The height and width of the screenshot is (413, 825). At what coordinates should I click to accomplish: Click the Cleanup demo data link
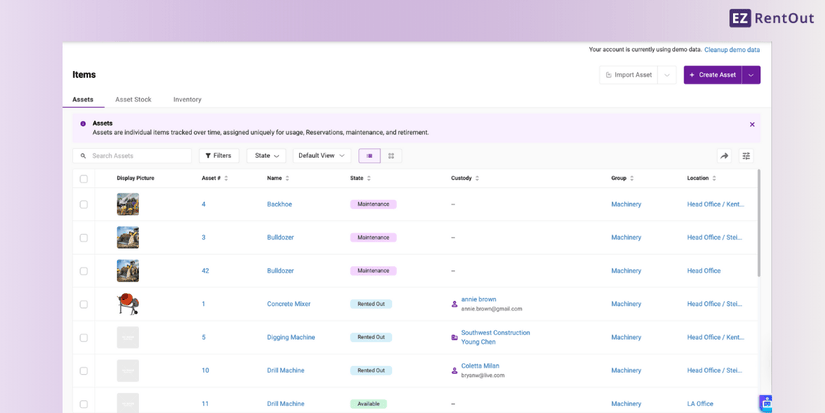pos(731,50)
